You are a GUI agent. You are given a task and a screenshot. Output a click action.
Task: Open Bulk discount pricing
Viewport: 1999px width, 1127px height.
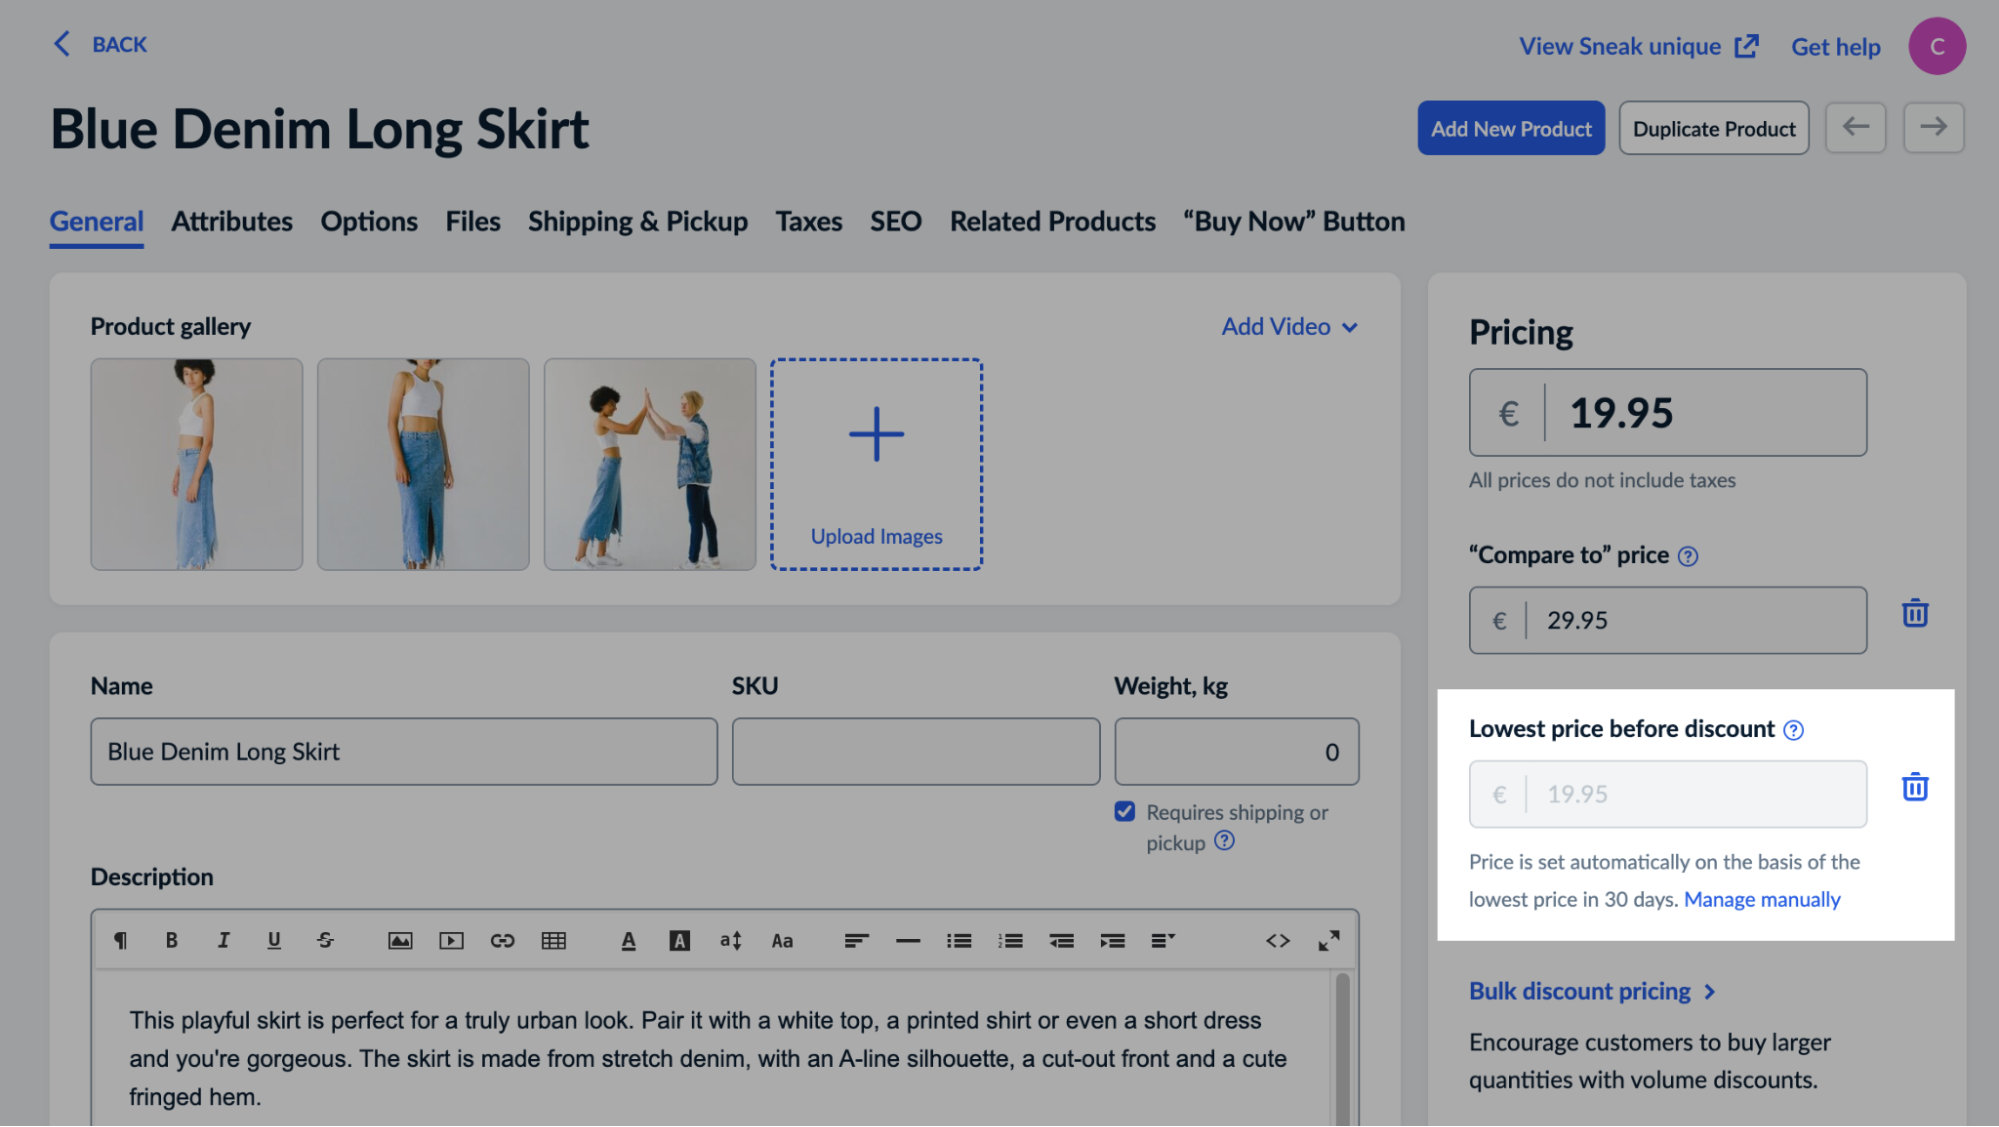(1592, 991)
